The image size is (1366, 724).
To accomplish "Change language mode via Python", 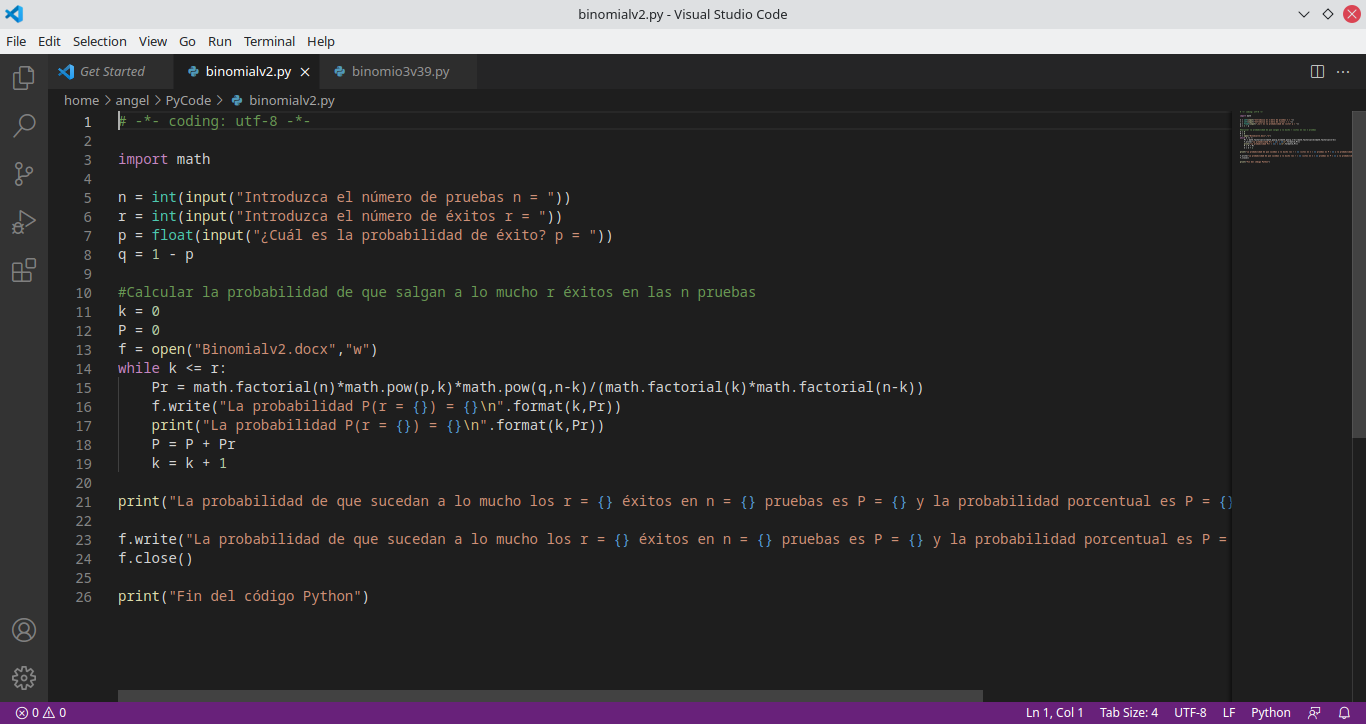I will 1271,713.
